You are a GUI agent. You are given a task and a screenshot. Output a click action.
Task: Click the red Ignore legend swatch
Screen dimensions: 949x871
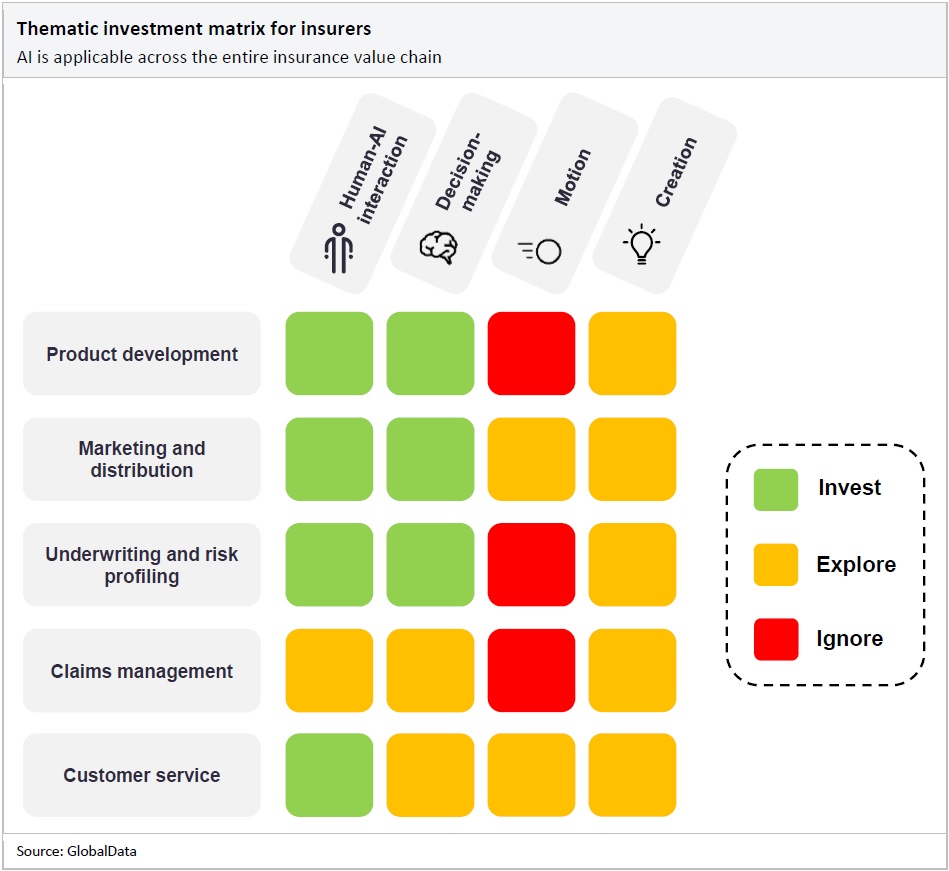tap(776, 639)
